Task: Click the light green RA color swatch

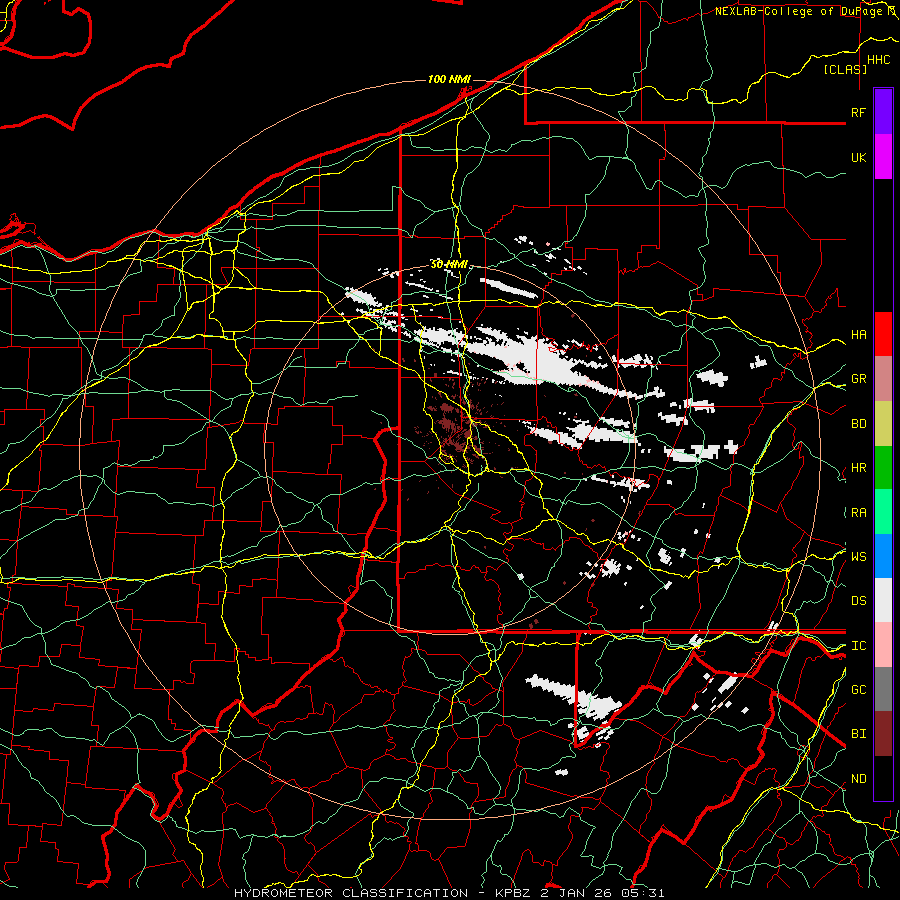Action: 883,512
